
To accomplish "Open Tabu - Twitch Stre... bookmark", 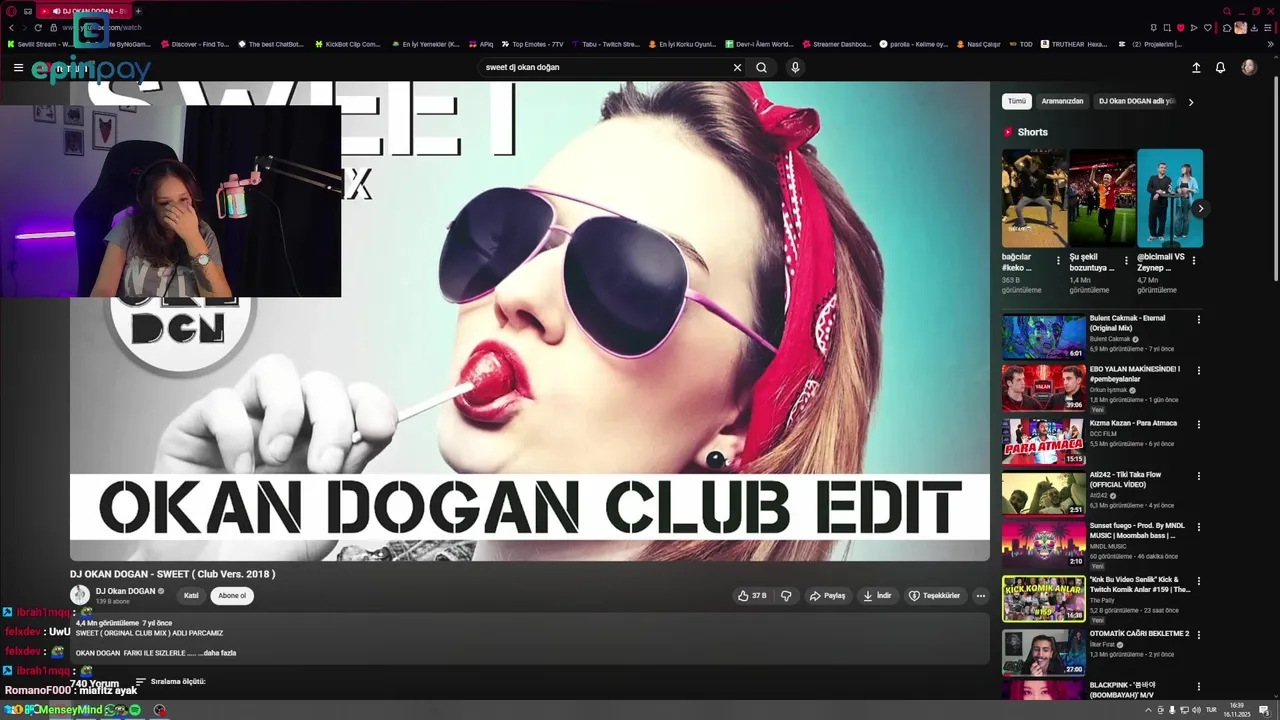I will coord(606,44).
